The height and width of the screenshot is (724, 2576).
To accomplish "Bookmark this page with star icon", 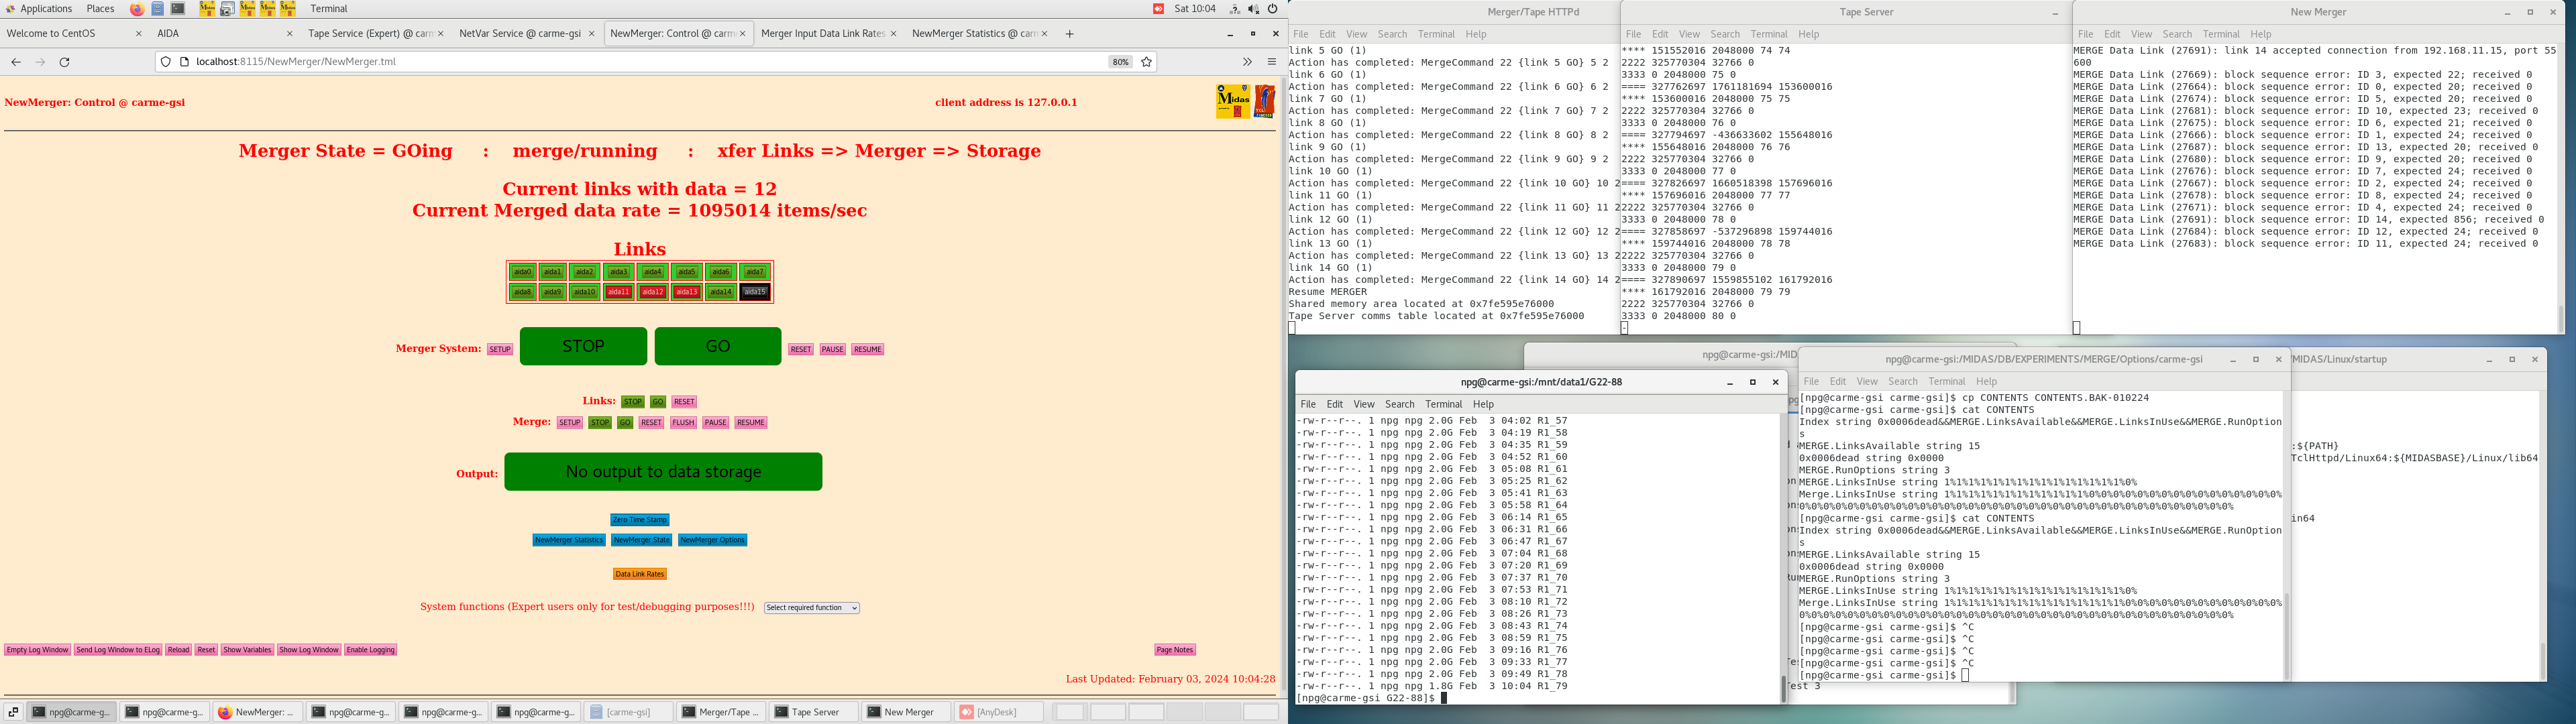I will [1147, 62].
